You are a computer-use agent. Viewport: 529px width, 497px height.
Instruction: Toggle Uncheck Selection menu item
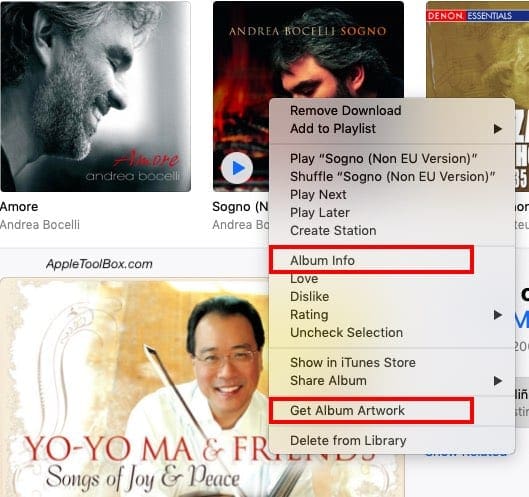point(346,333)
